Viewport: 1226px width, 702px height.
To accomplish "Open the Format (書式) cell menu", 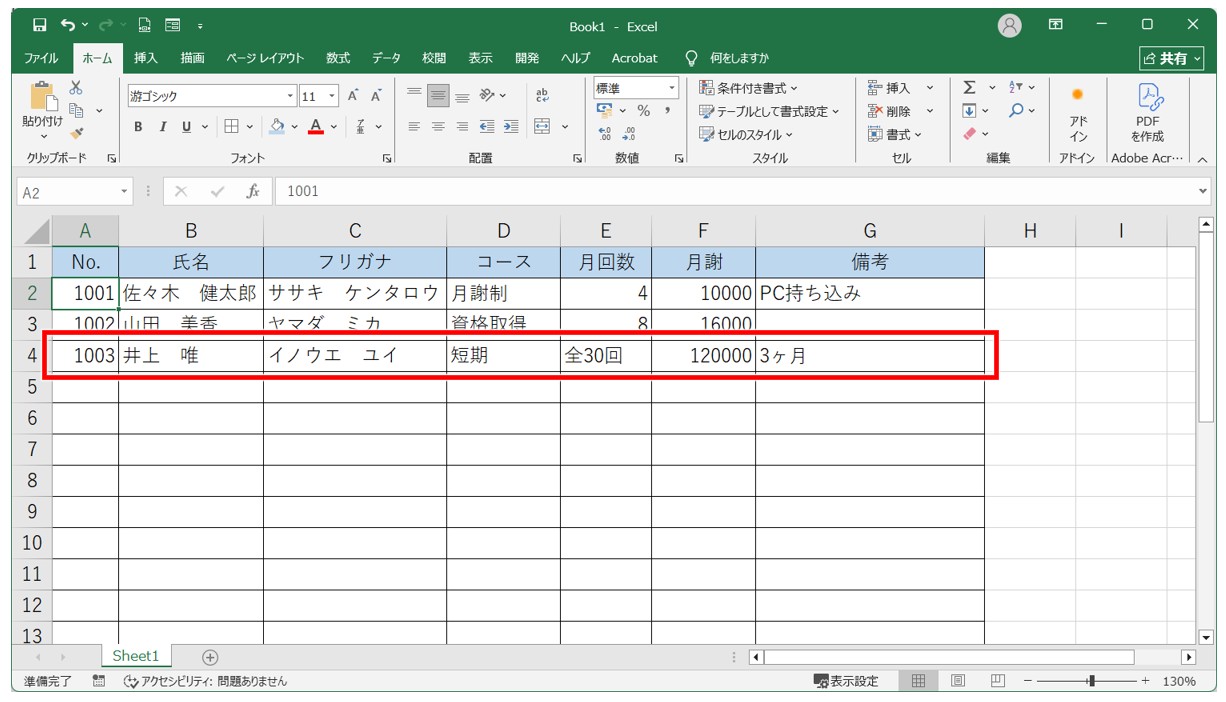I will [x=896, y=134].
